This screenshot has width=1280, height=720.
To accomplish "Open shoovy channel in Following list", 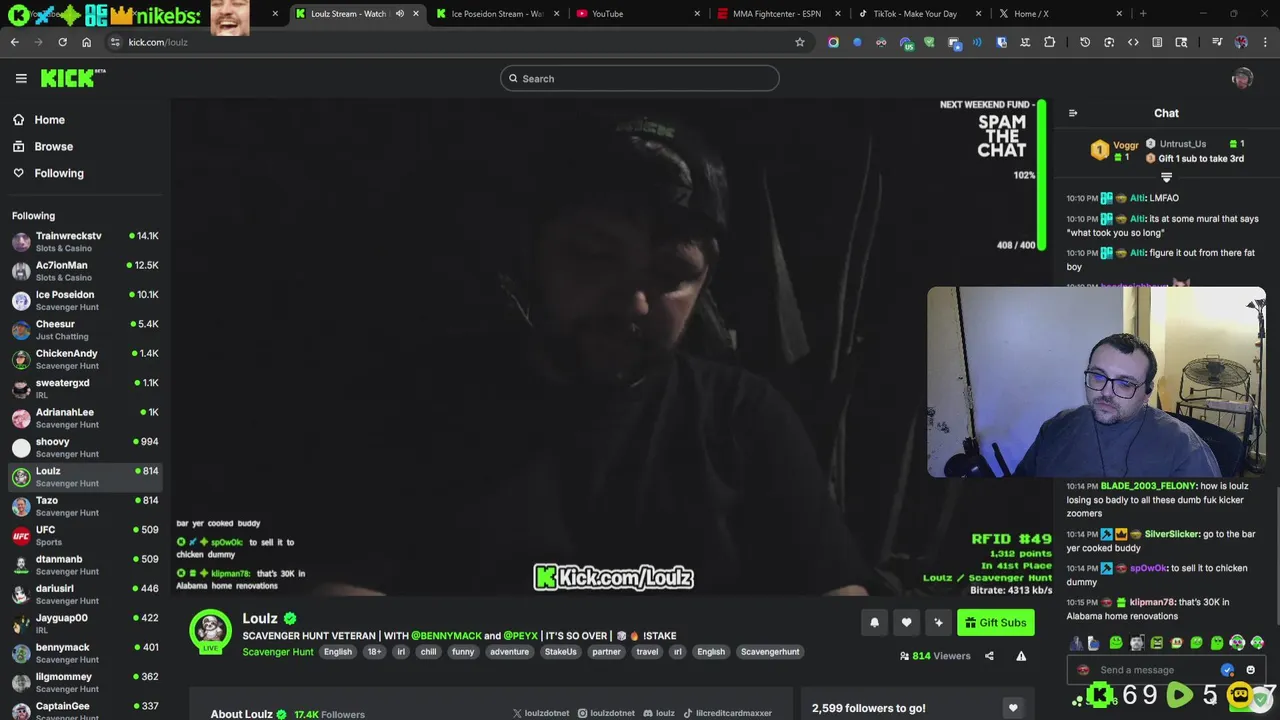I will pos(85,447).
